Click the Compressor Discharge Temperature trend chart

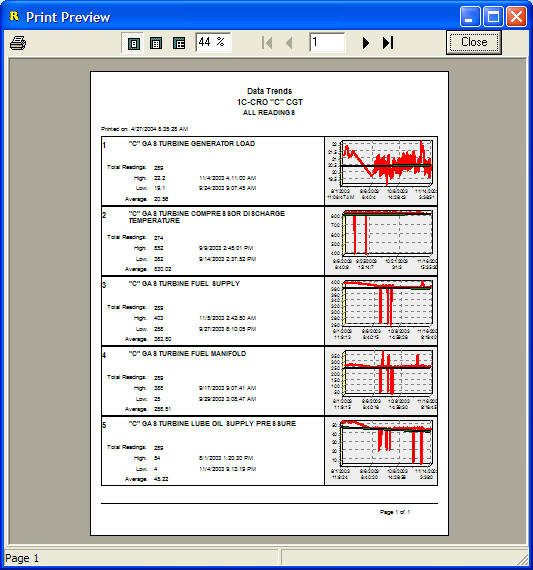tap(381, 241)
